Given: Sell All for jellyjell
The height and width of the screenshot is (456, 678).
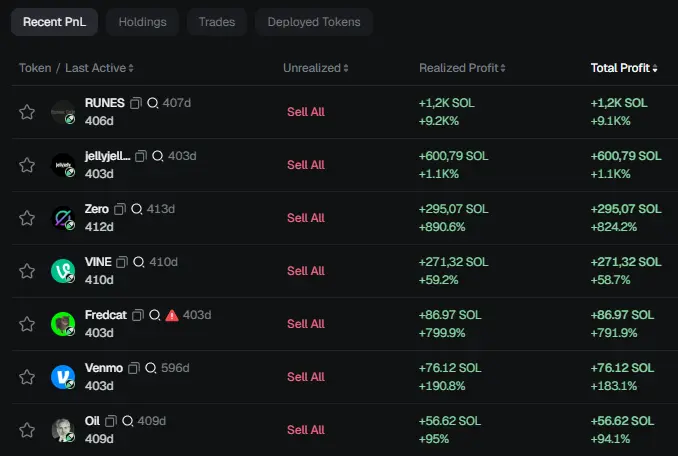Looking at the screenshot, I should click(306, 165).
